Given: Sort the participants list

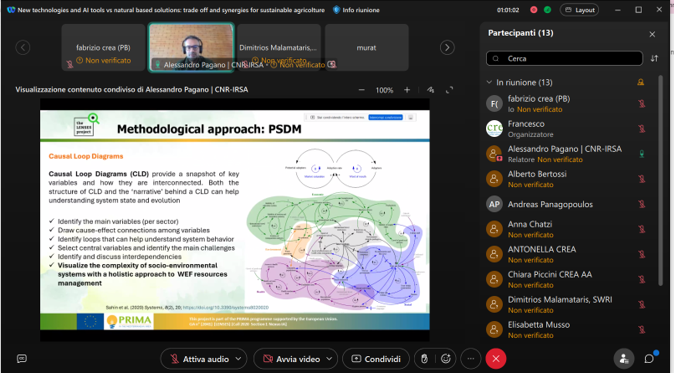Looking at the screenshot, I should tap(654, 58).
